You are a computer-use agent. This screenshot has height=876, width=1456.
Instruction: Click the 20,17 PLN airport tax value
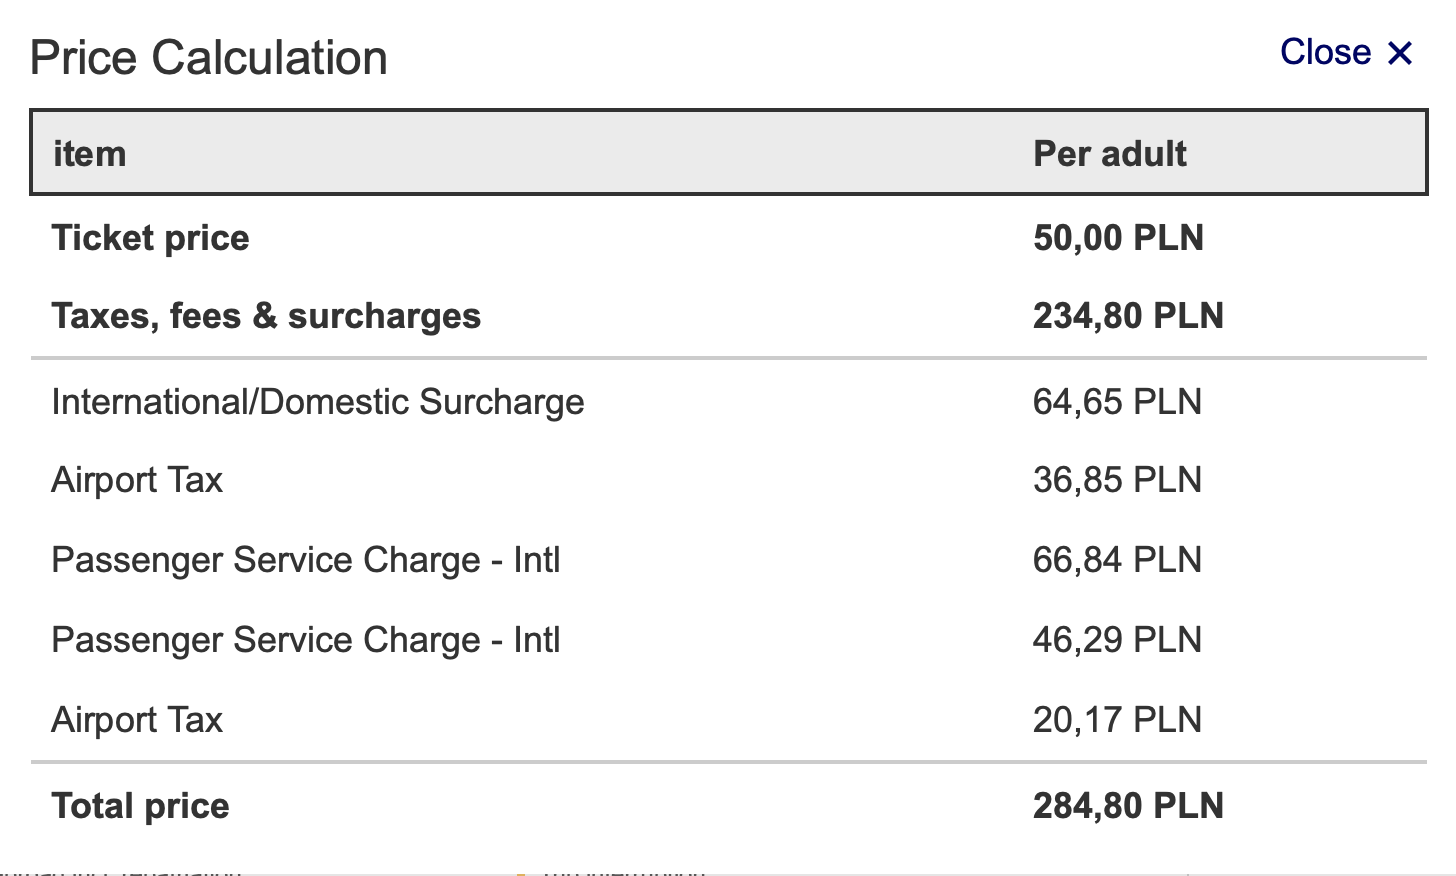pyautogui.click(x=1117, y=720)
